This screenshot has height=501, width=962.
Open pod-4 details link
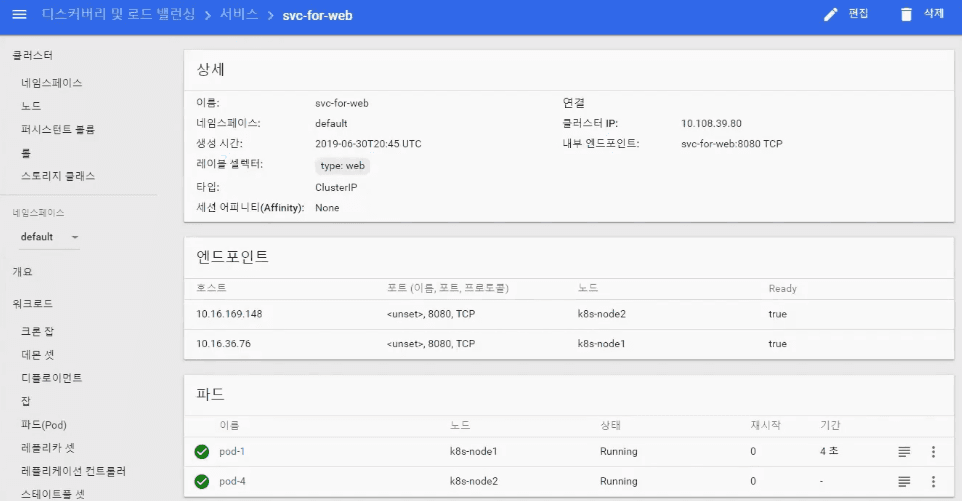tap(232, 482)
